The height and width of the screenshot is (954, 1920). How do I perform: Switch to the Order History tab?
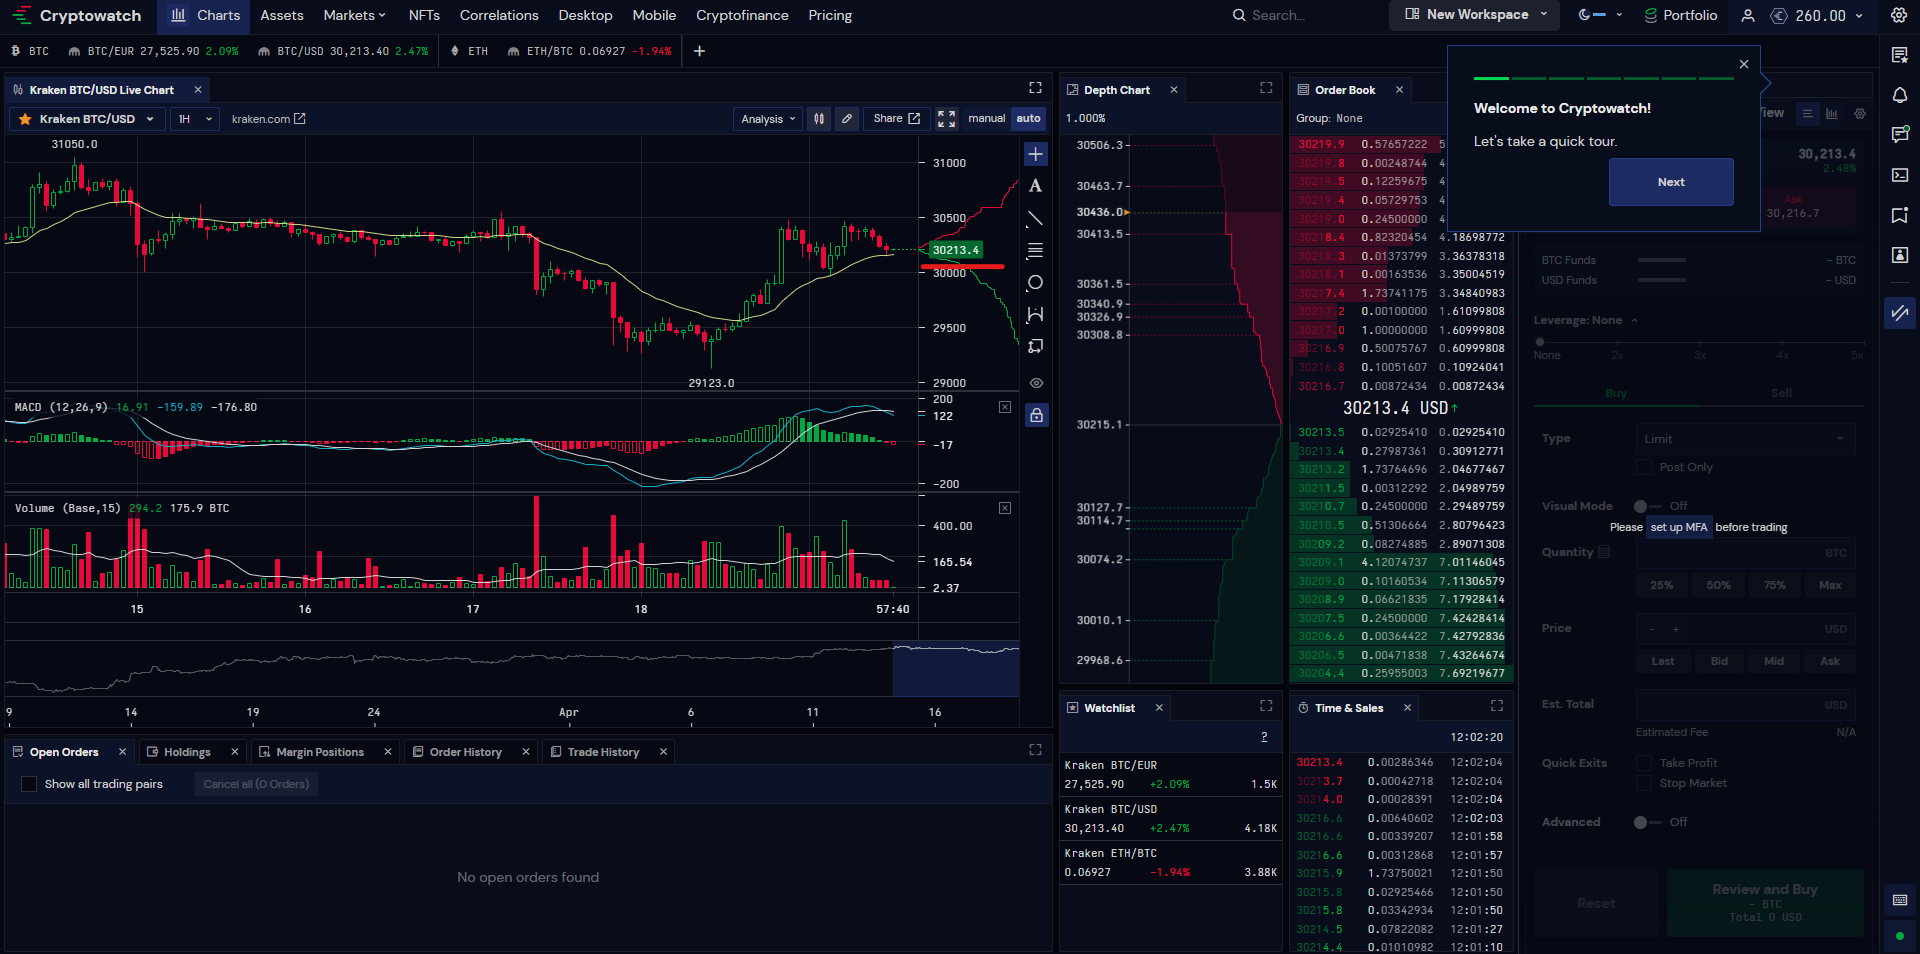tap(465, 752)
